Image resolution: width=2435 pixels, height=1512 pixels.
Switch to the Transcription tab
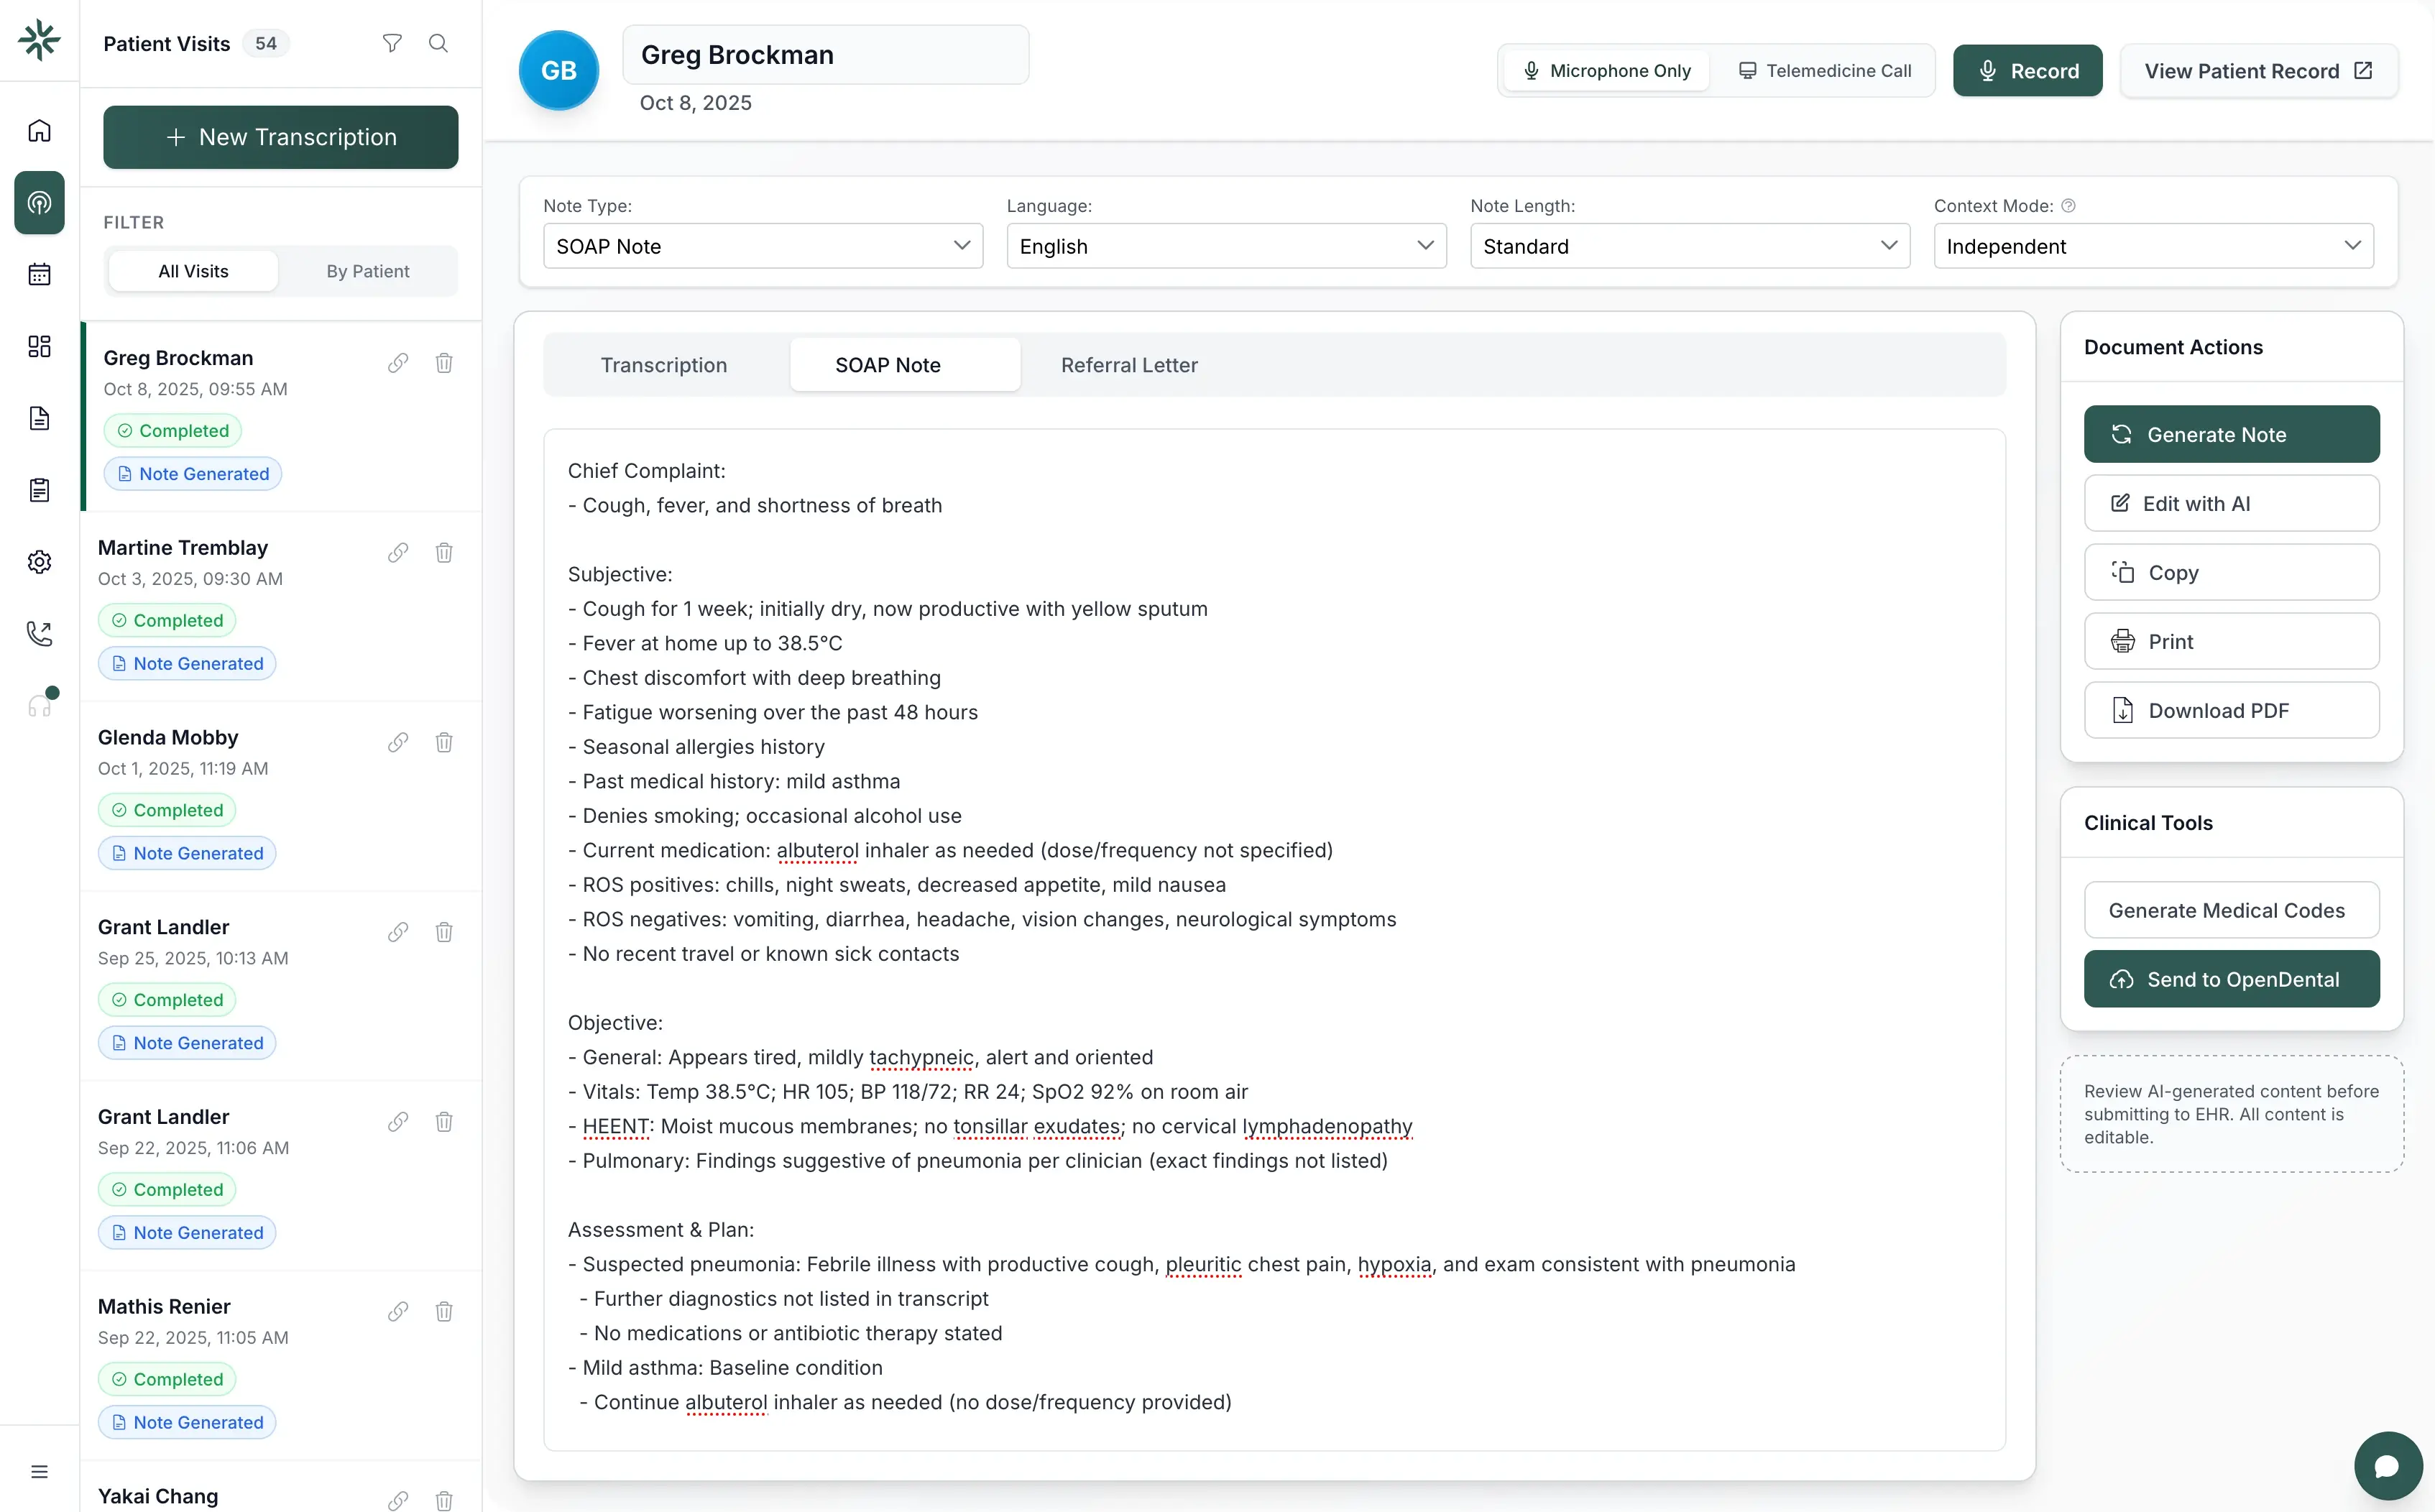tap(664, 364)
